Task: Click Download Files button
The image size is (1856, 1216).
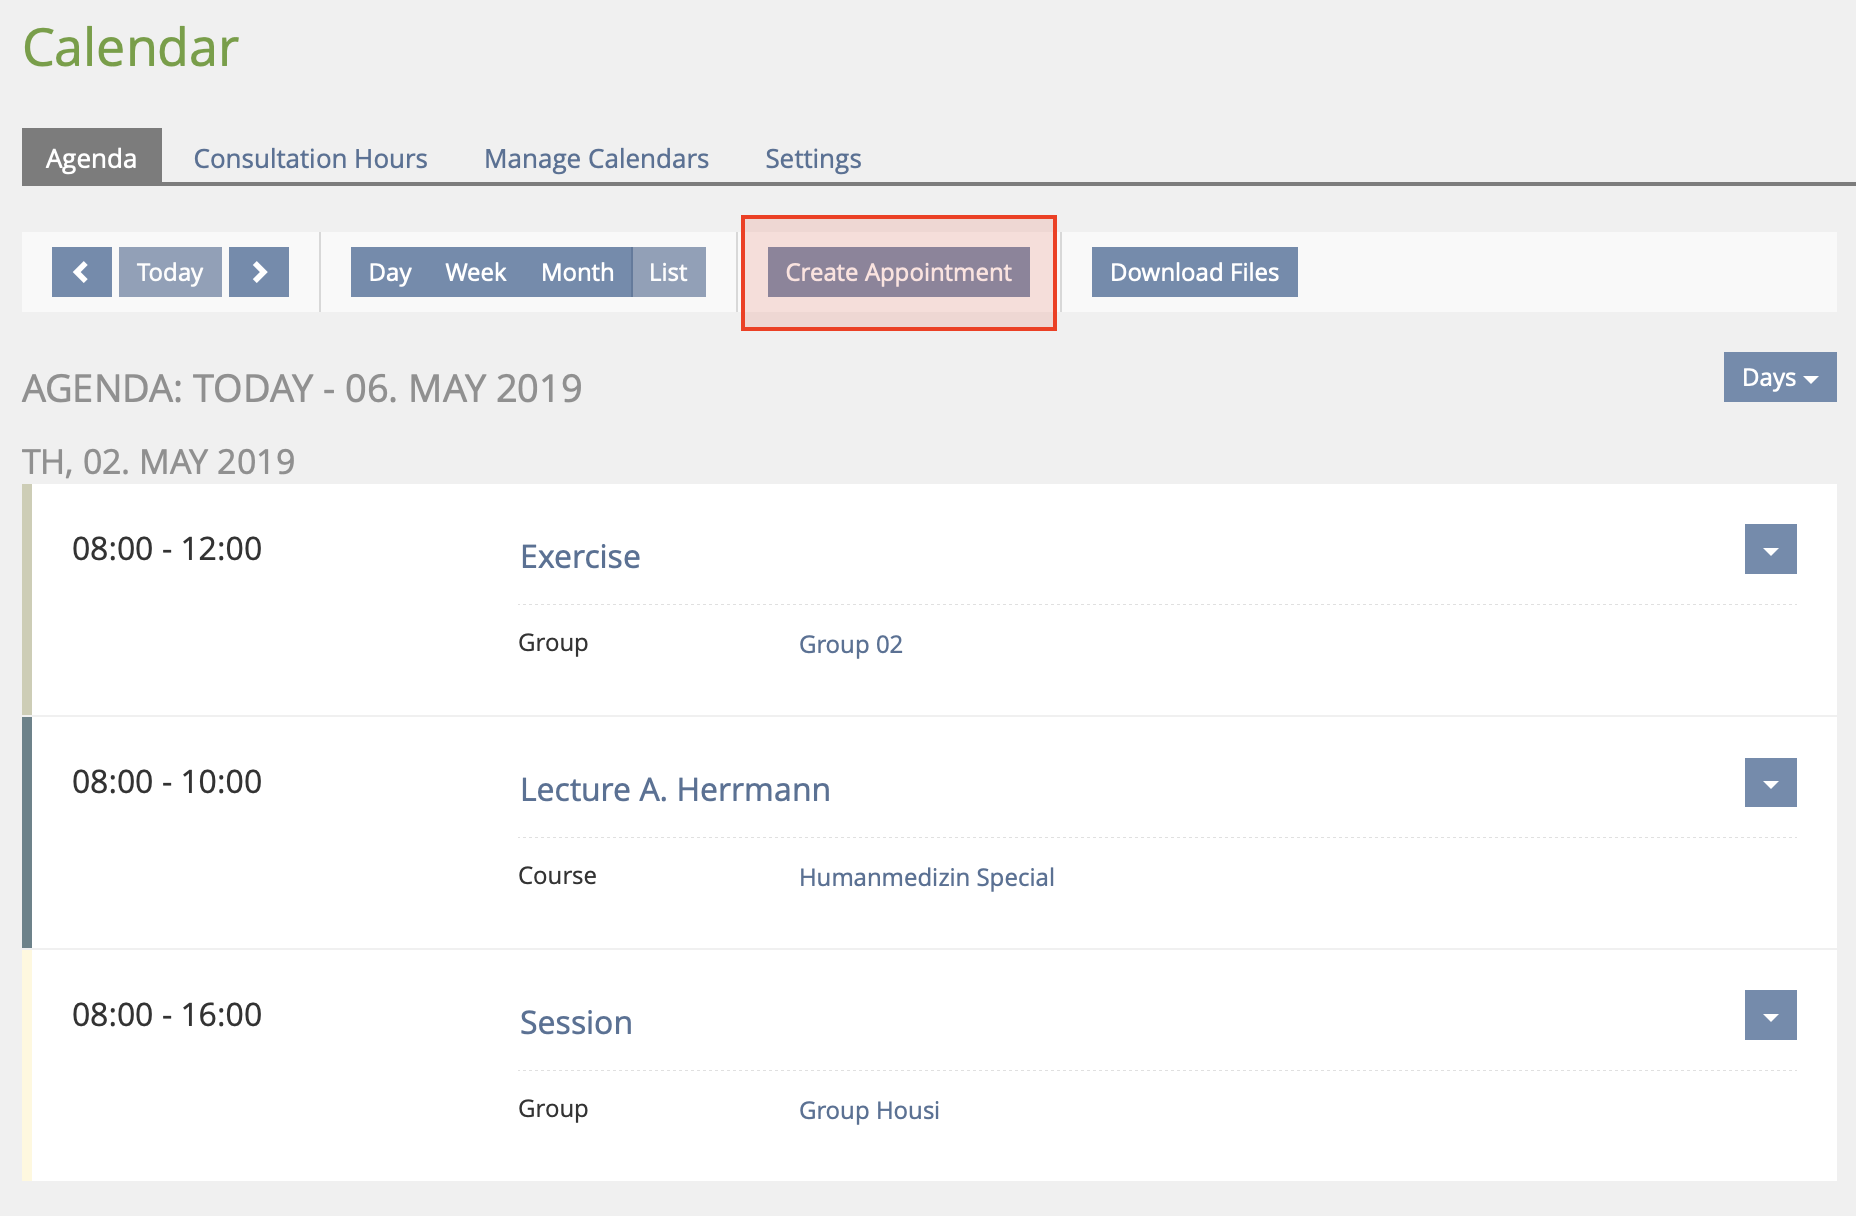Action: (1194, 272)
